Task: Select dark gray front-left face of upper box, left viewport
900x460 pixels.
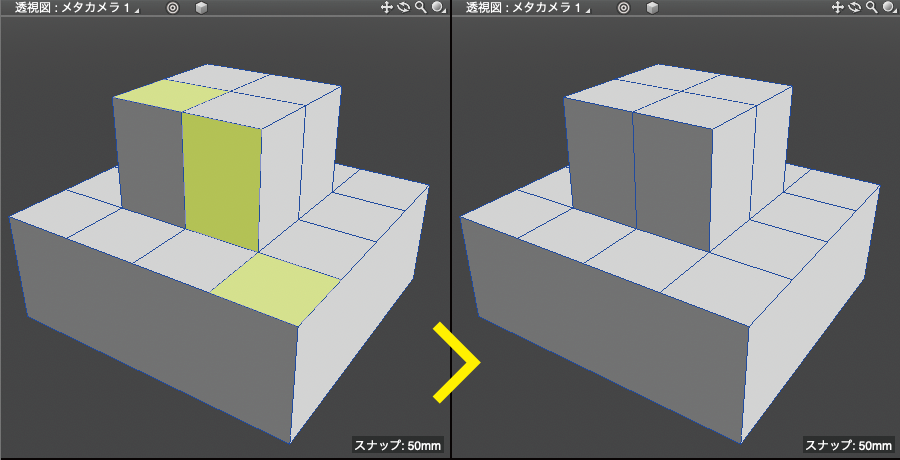Action: click(151, 164)
